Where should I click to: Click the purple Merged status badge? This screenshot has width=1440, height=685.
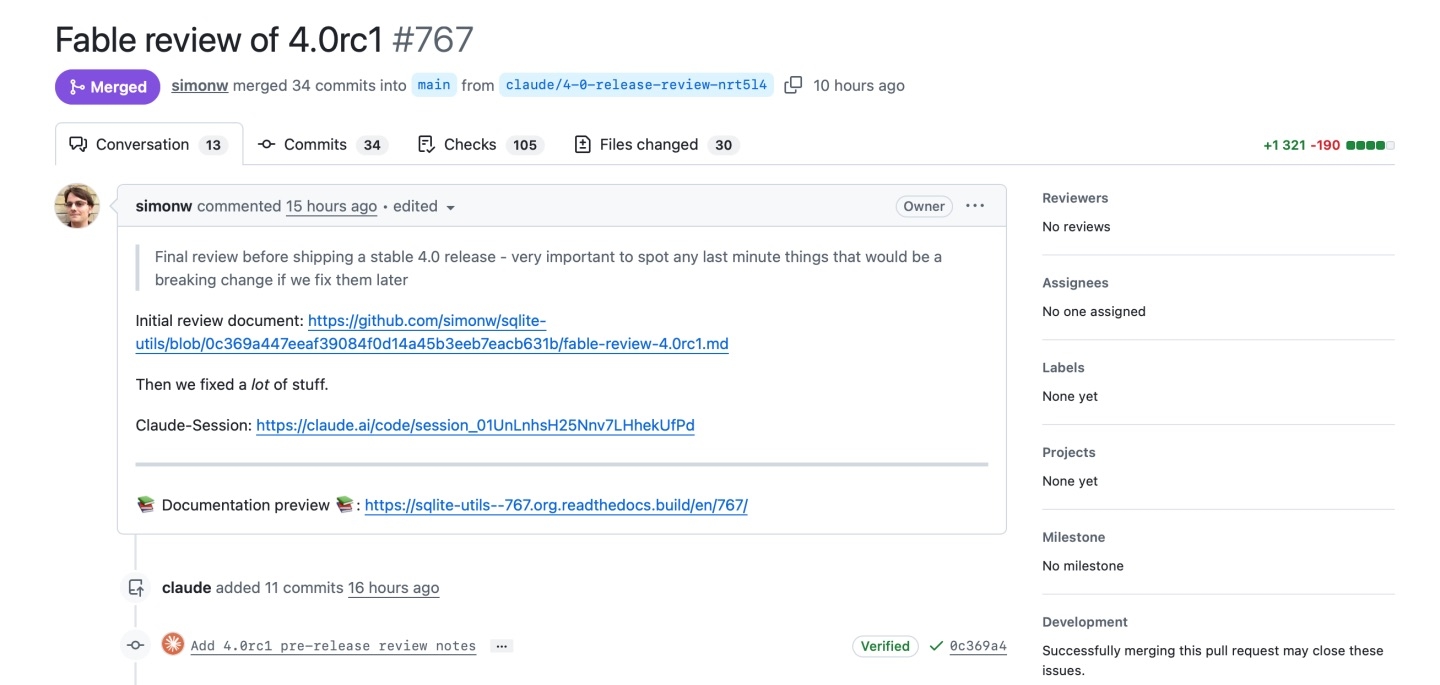pyautogui.click(x=108, y=87)
